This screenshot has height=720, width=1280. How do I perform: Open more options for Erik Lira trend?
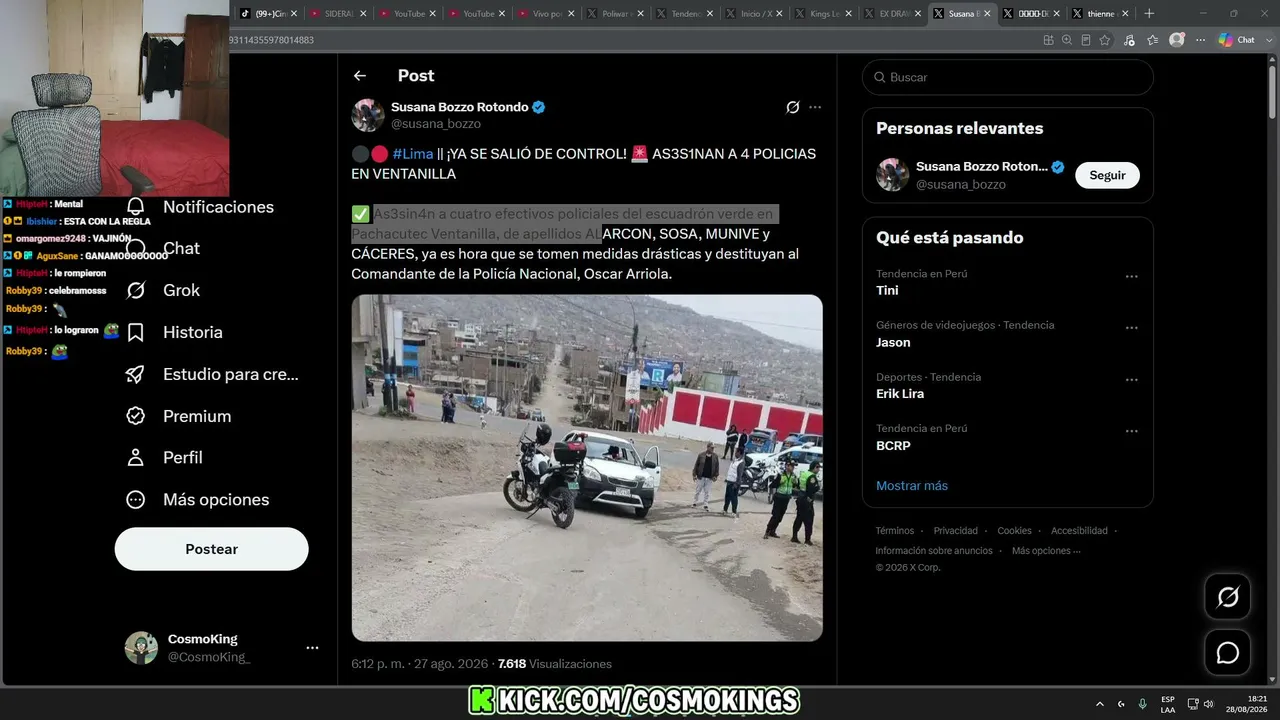click(1131, 380)
